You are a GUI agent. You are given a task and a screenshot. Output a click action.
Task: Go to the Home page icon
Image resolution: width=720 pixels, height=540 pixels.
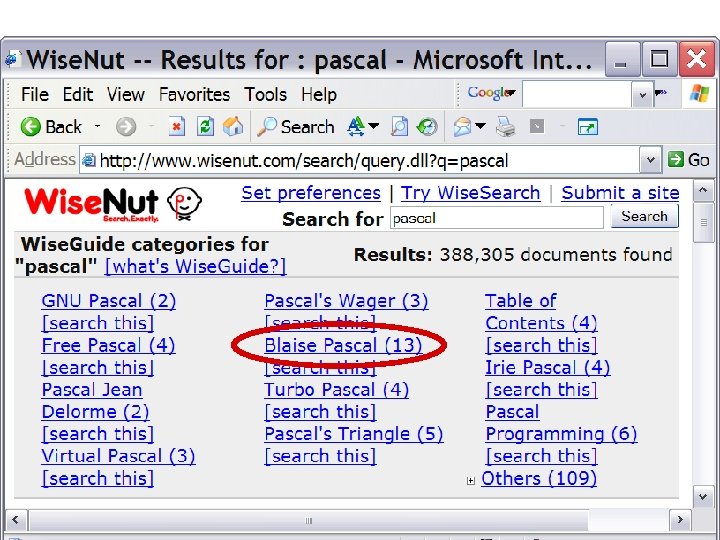pos(233,126)
